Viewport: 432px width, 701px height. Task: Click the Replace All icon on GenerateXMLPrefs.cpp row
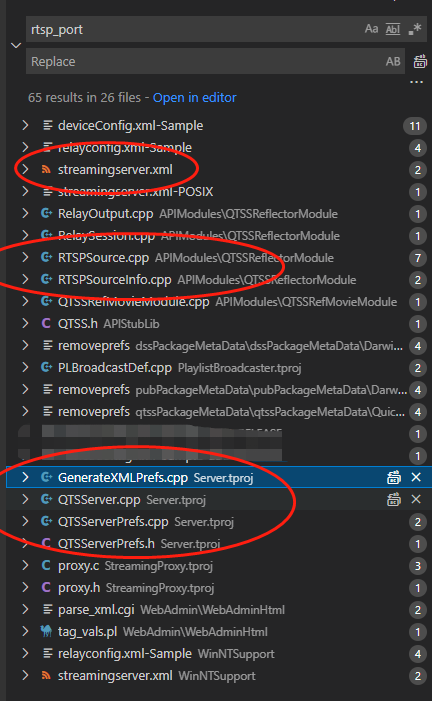[394, 477]
